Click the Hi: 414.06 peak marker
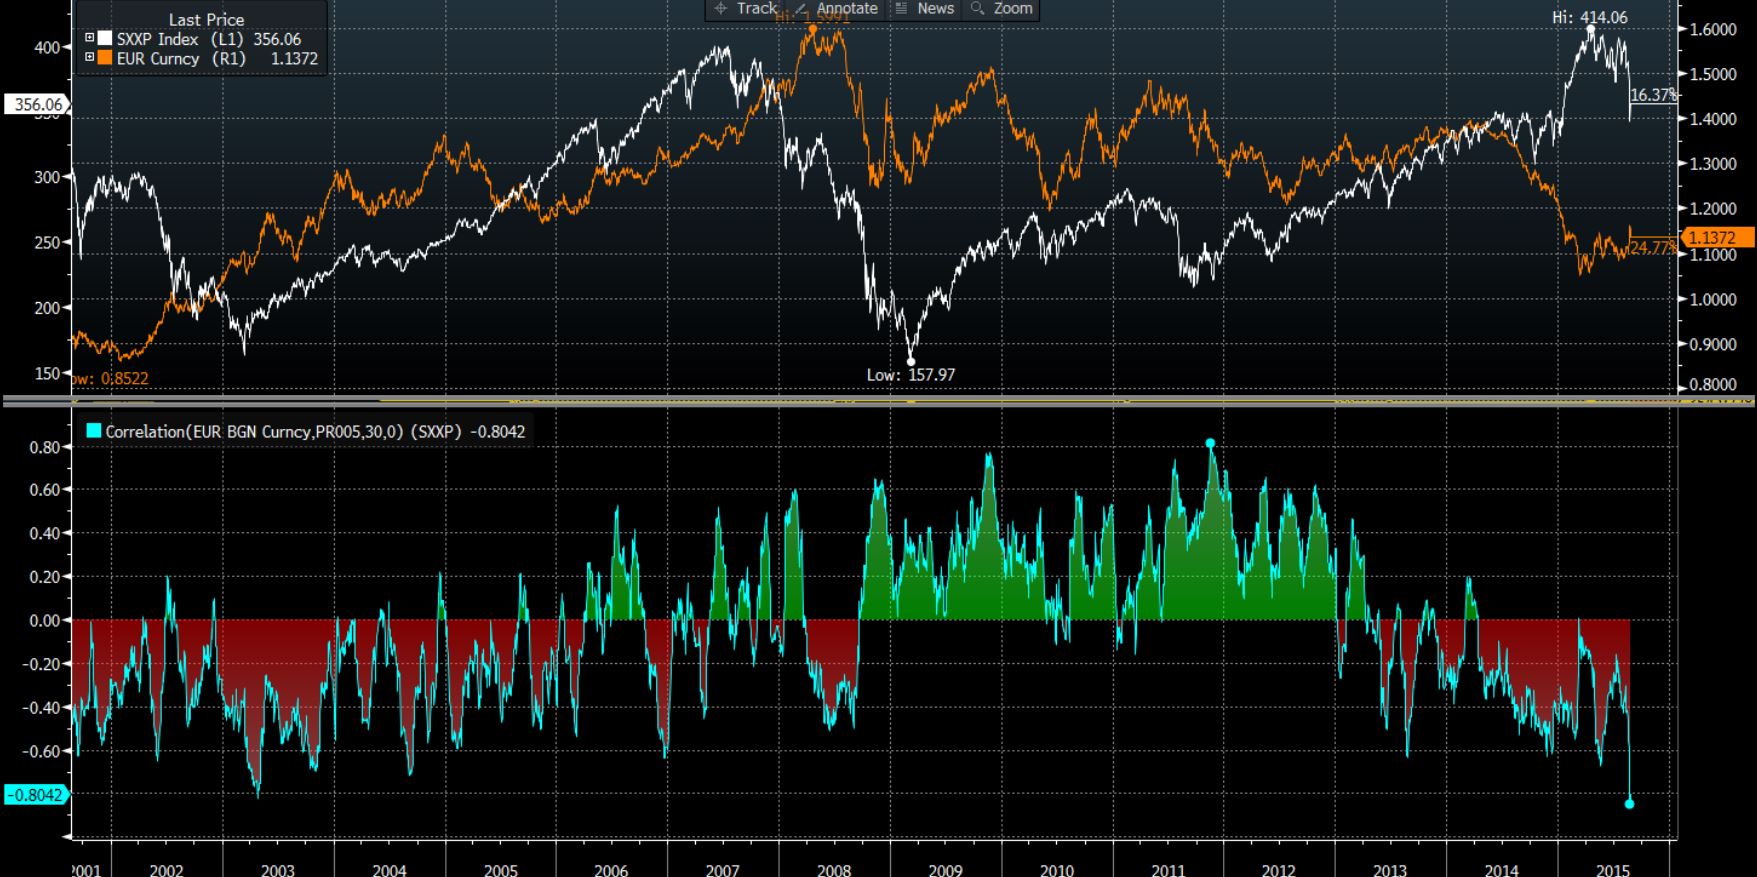The width and height of the screenshot is (1757, 877). (1591, 29)
